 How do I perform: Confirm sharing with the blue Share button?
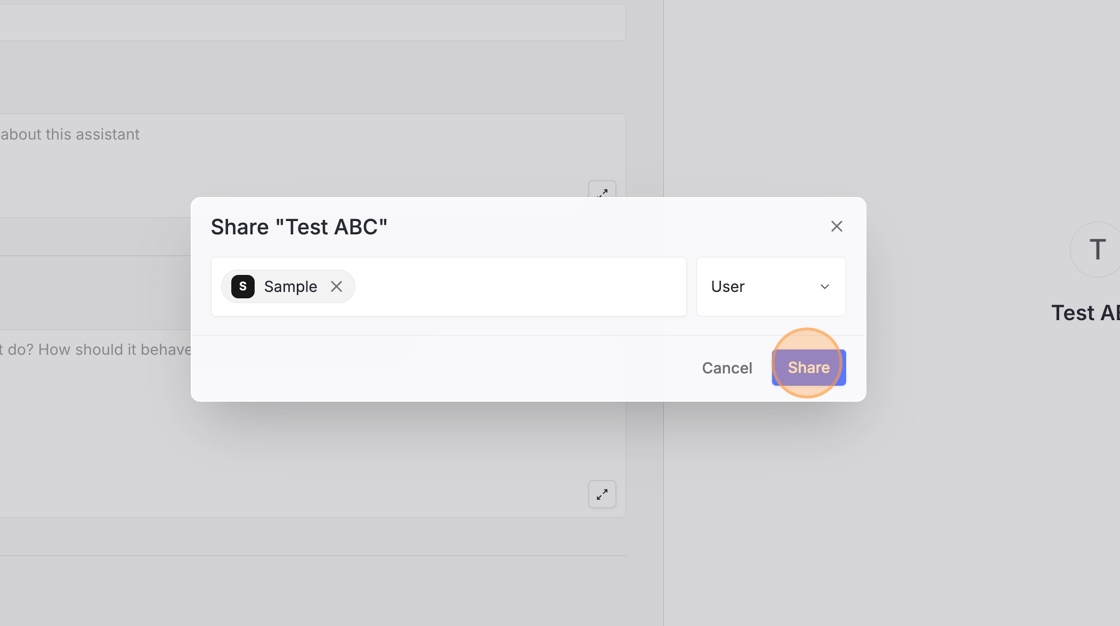point(808,368)
